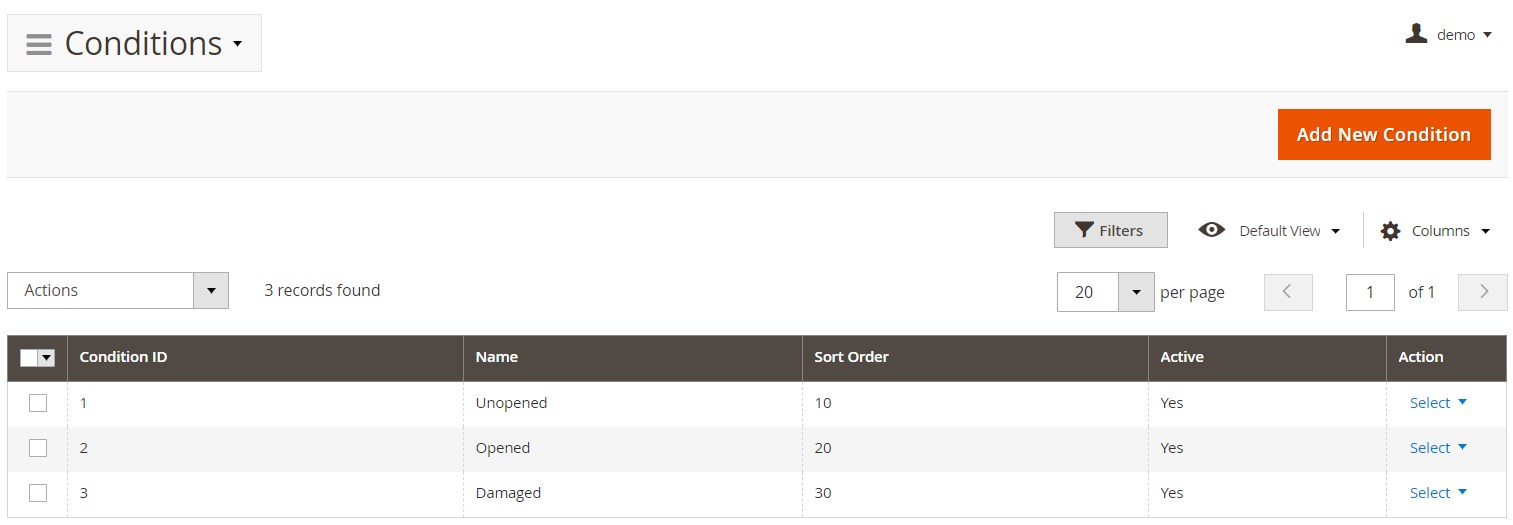Viewport: 1513px width, 525px height.
Task: Check the checkbox for Opened row
Action: 38,448
